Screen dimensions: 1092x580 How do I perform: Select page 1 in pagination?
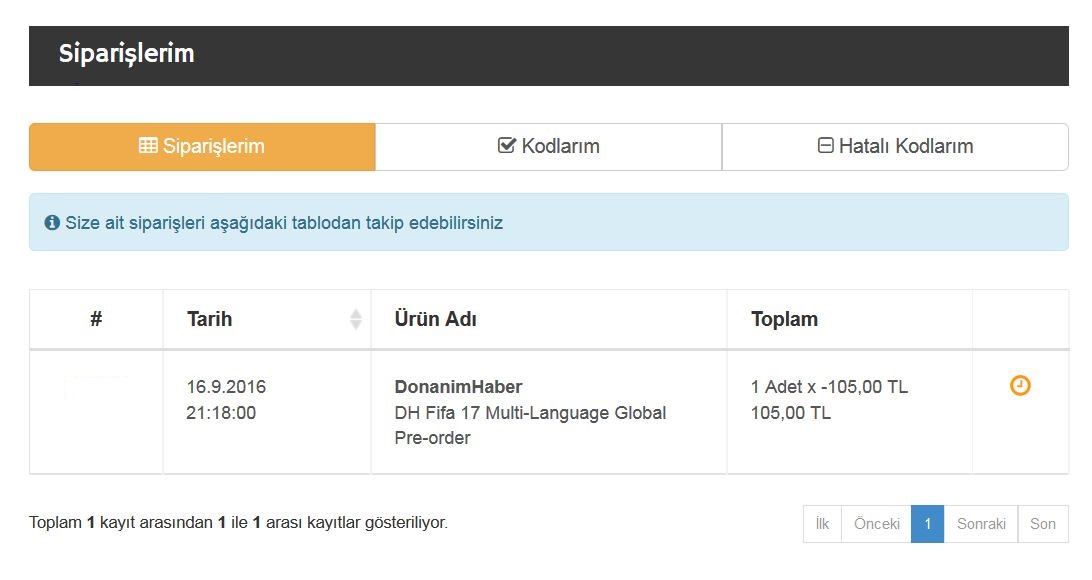tap(927, 524)
